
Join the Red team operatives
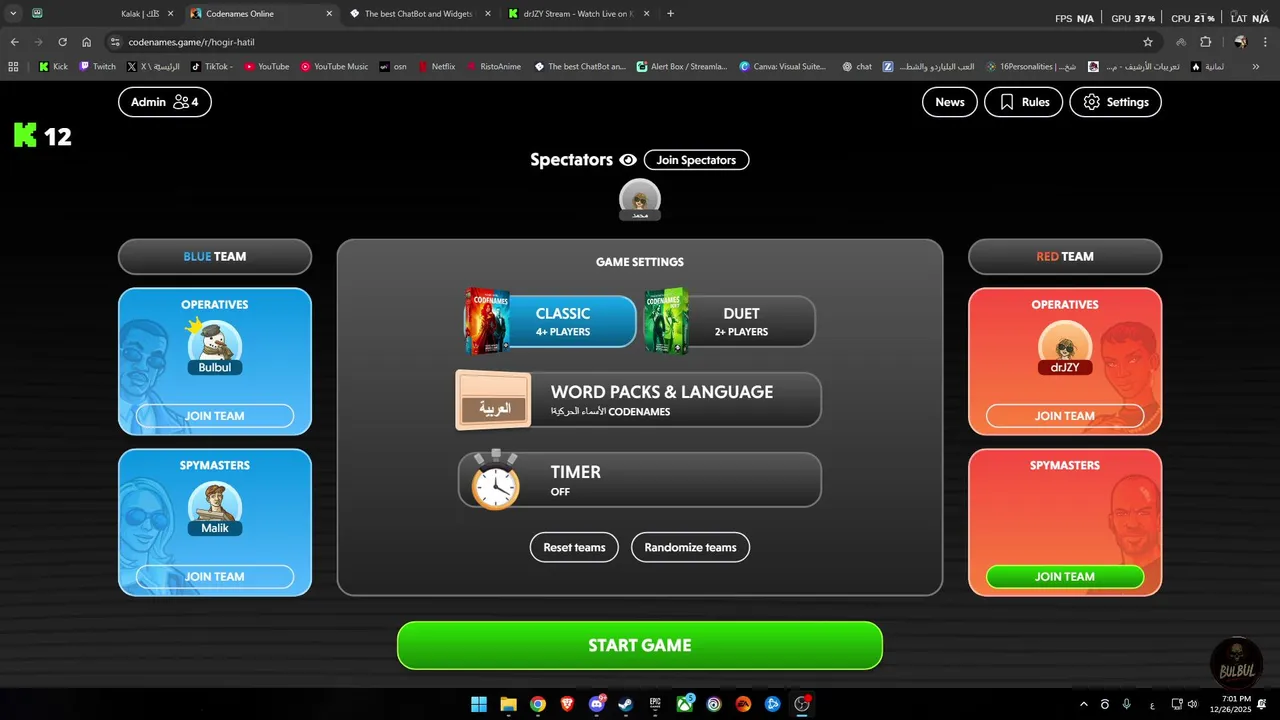pyautogui.click(x=1065, y=416)
